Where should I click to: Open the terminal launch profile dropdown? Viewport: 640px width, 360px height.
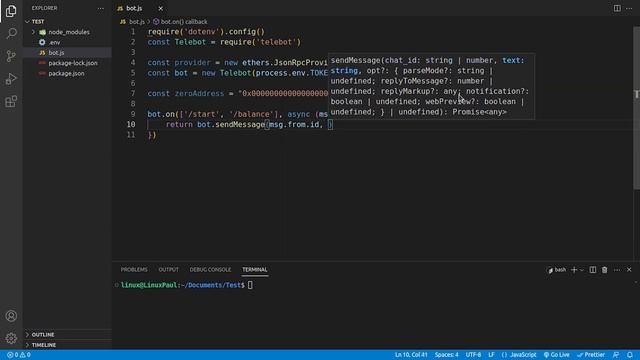coord(582,270)
